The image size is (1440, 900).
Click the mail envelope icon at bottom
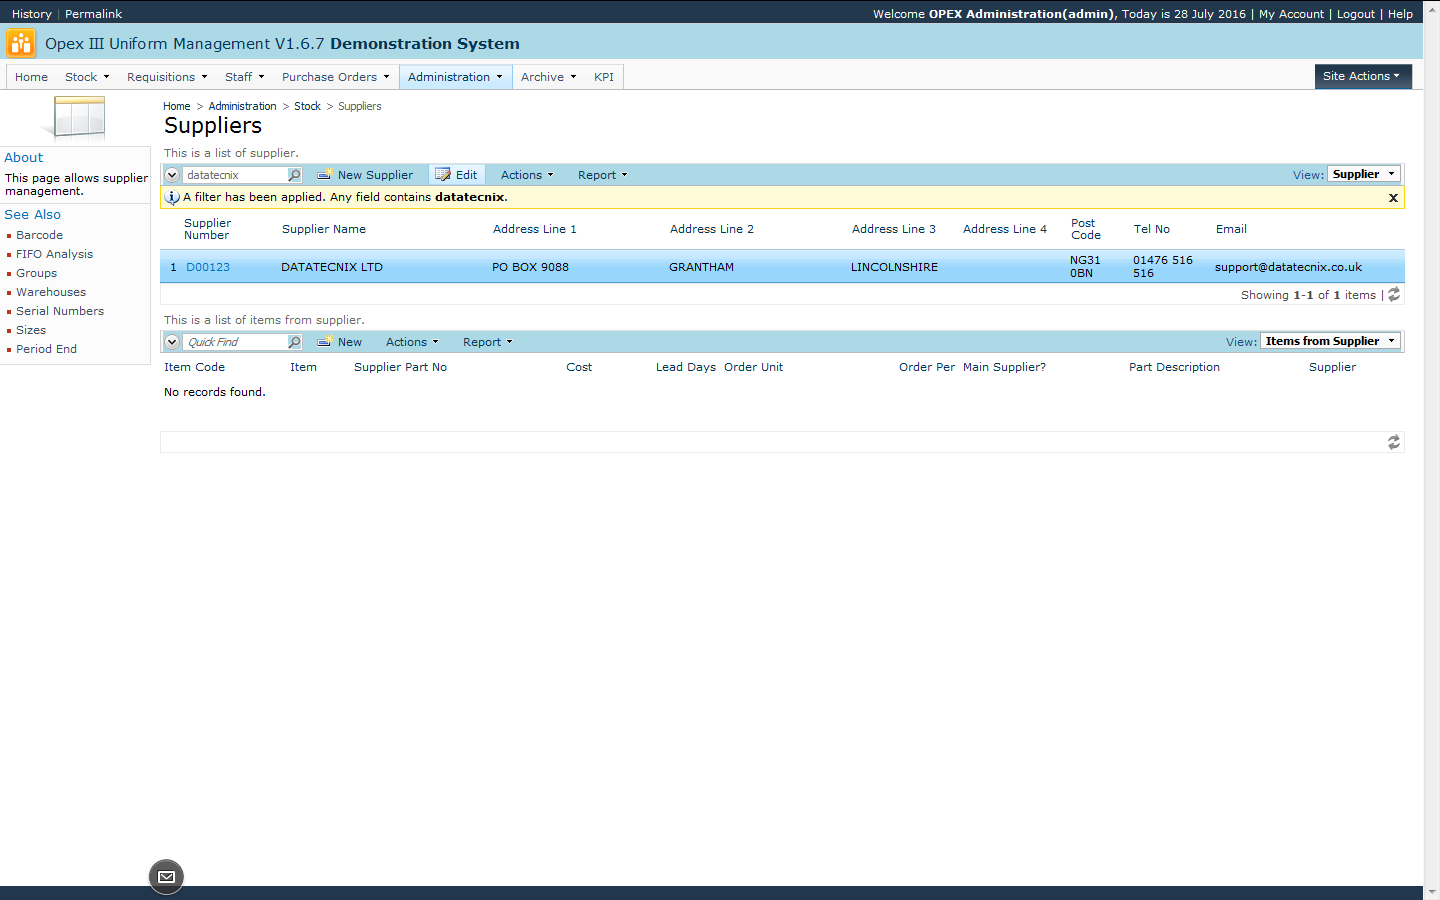pyautogui.click(x=166, y=877)
